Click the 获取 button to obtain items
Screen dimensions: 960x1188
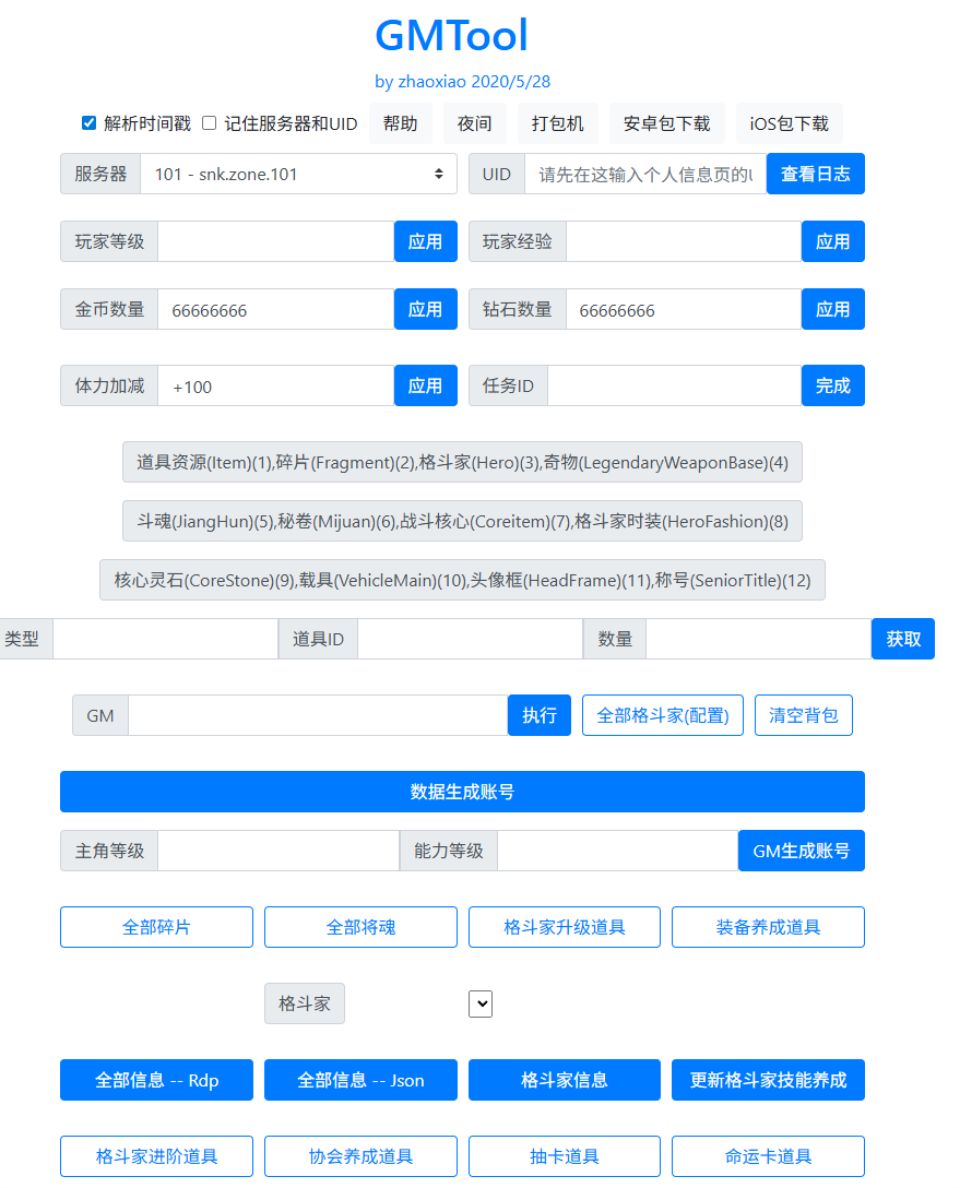tap(903, 638)
